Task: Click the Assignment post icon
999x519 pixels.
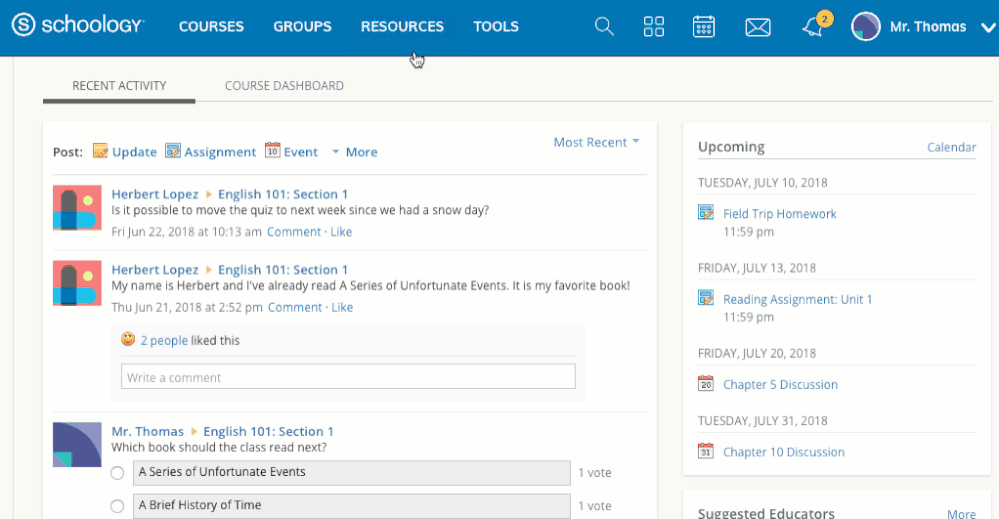Action: pos(173,151)
